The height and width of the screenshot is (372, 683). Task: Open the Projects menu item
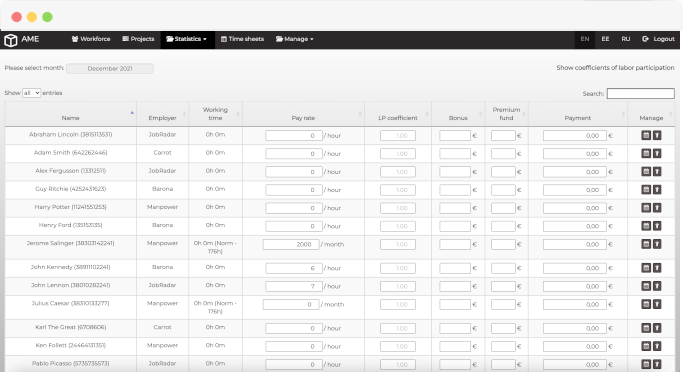(x=139, y=39)
